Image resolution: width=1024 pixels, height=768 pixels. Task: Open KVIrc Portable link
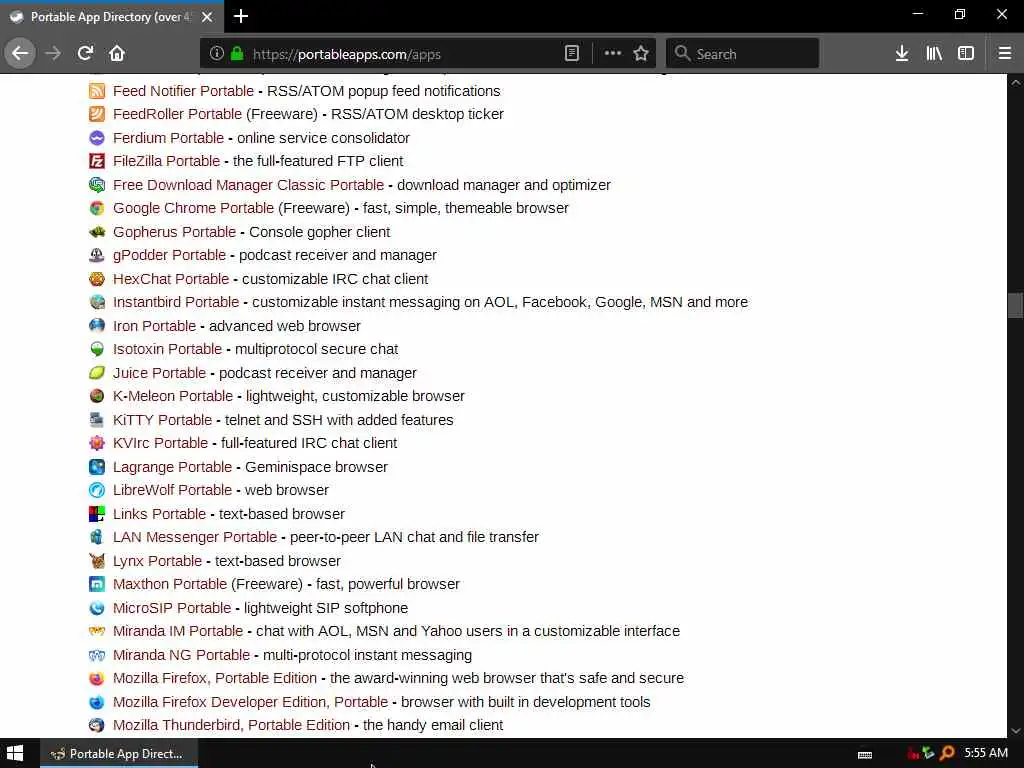161,443
